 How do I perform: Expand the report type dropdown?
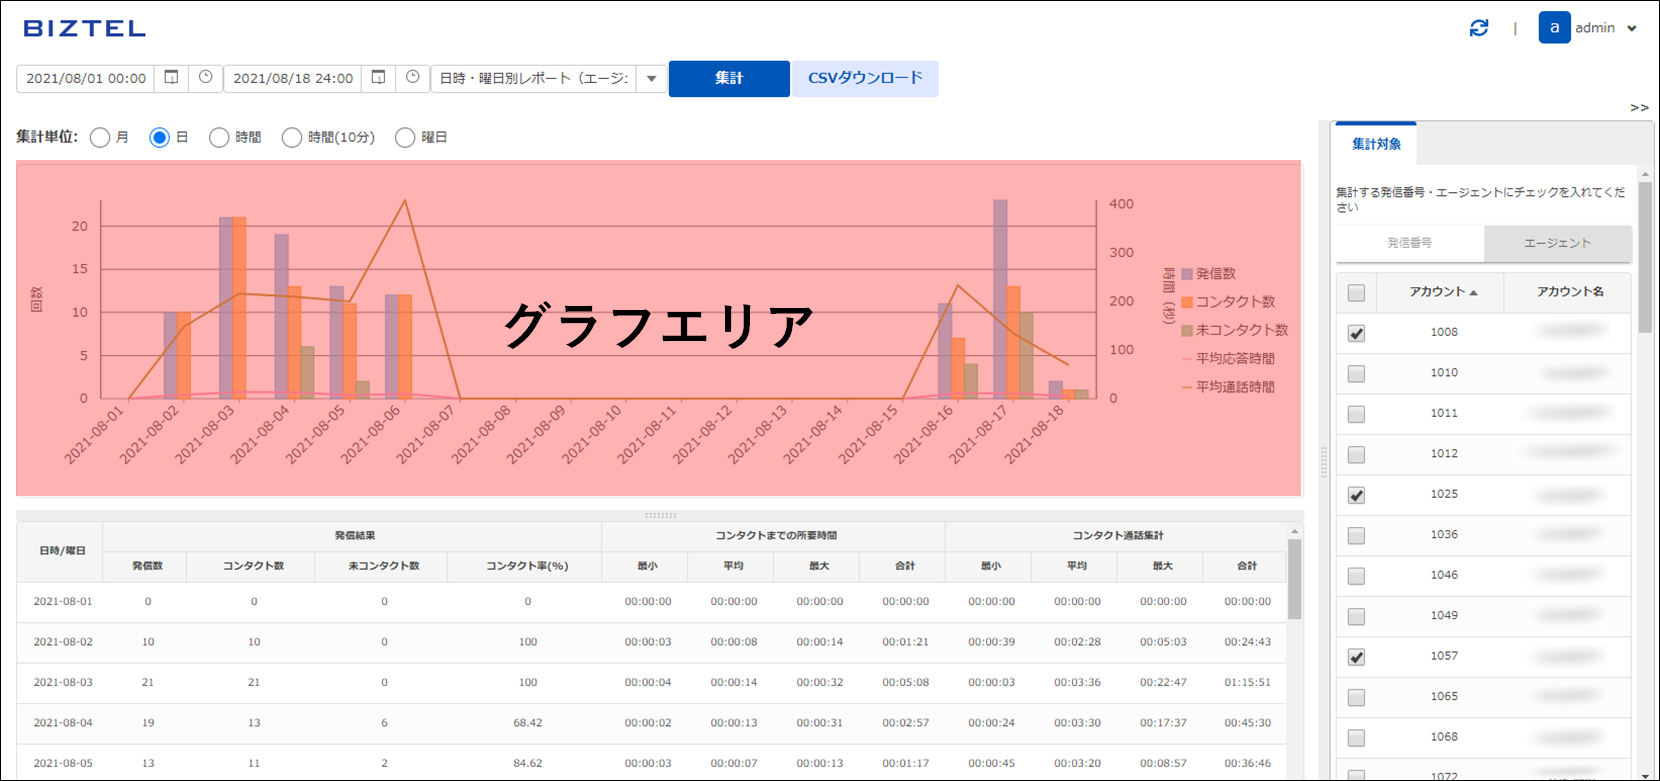pos(652,78)
